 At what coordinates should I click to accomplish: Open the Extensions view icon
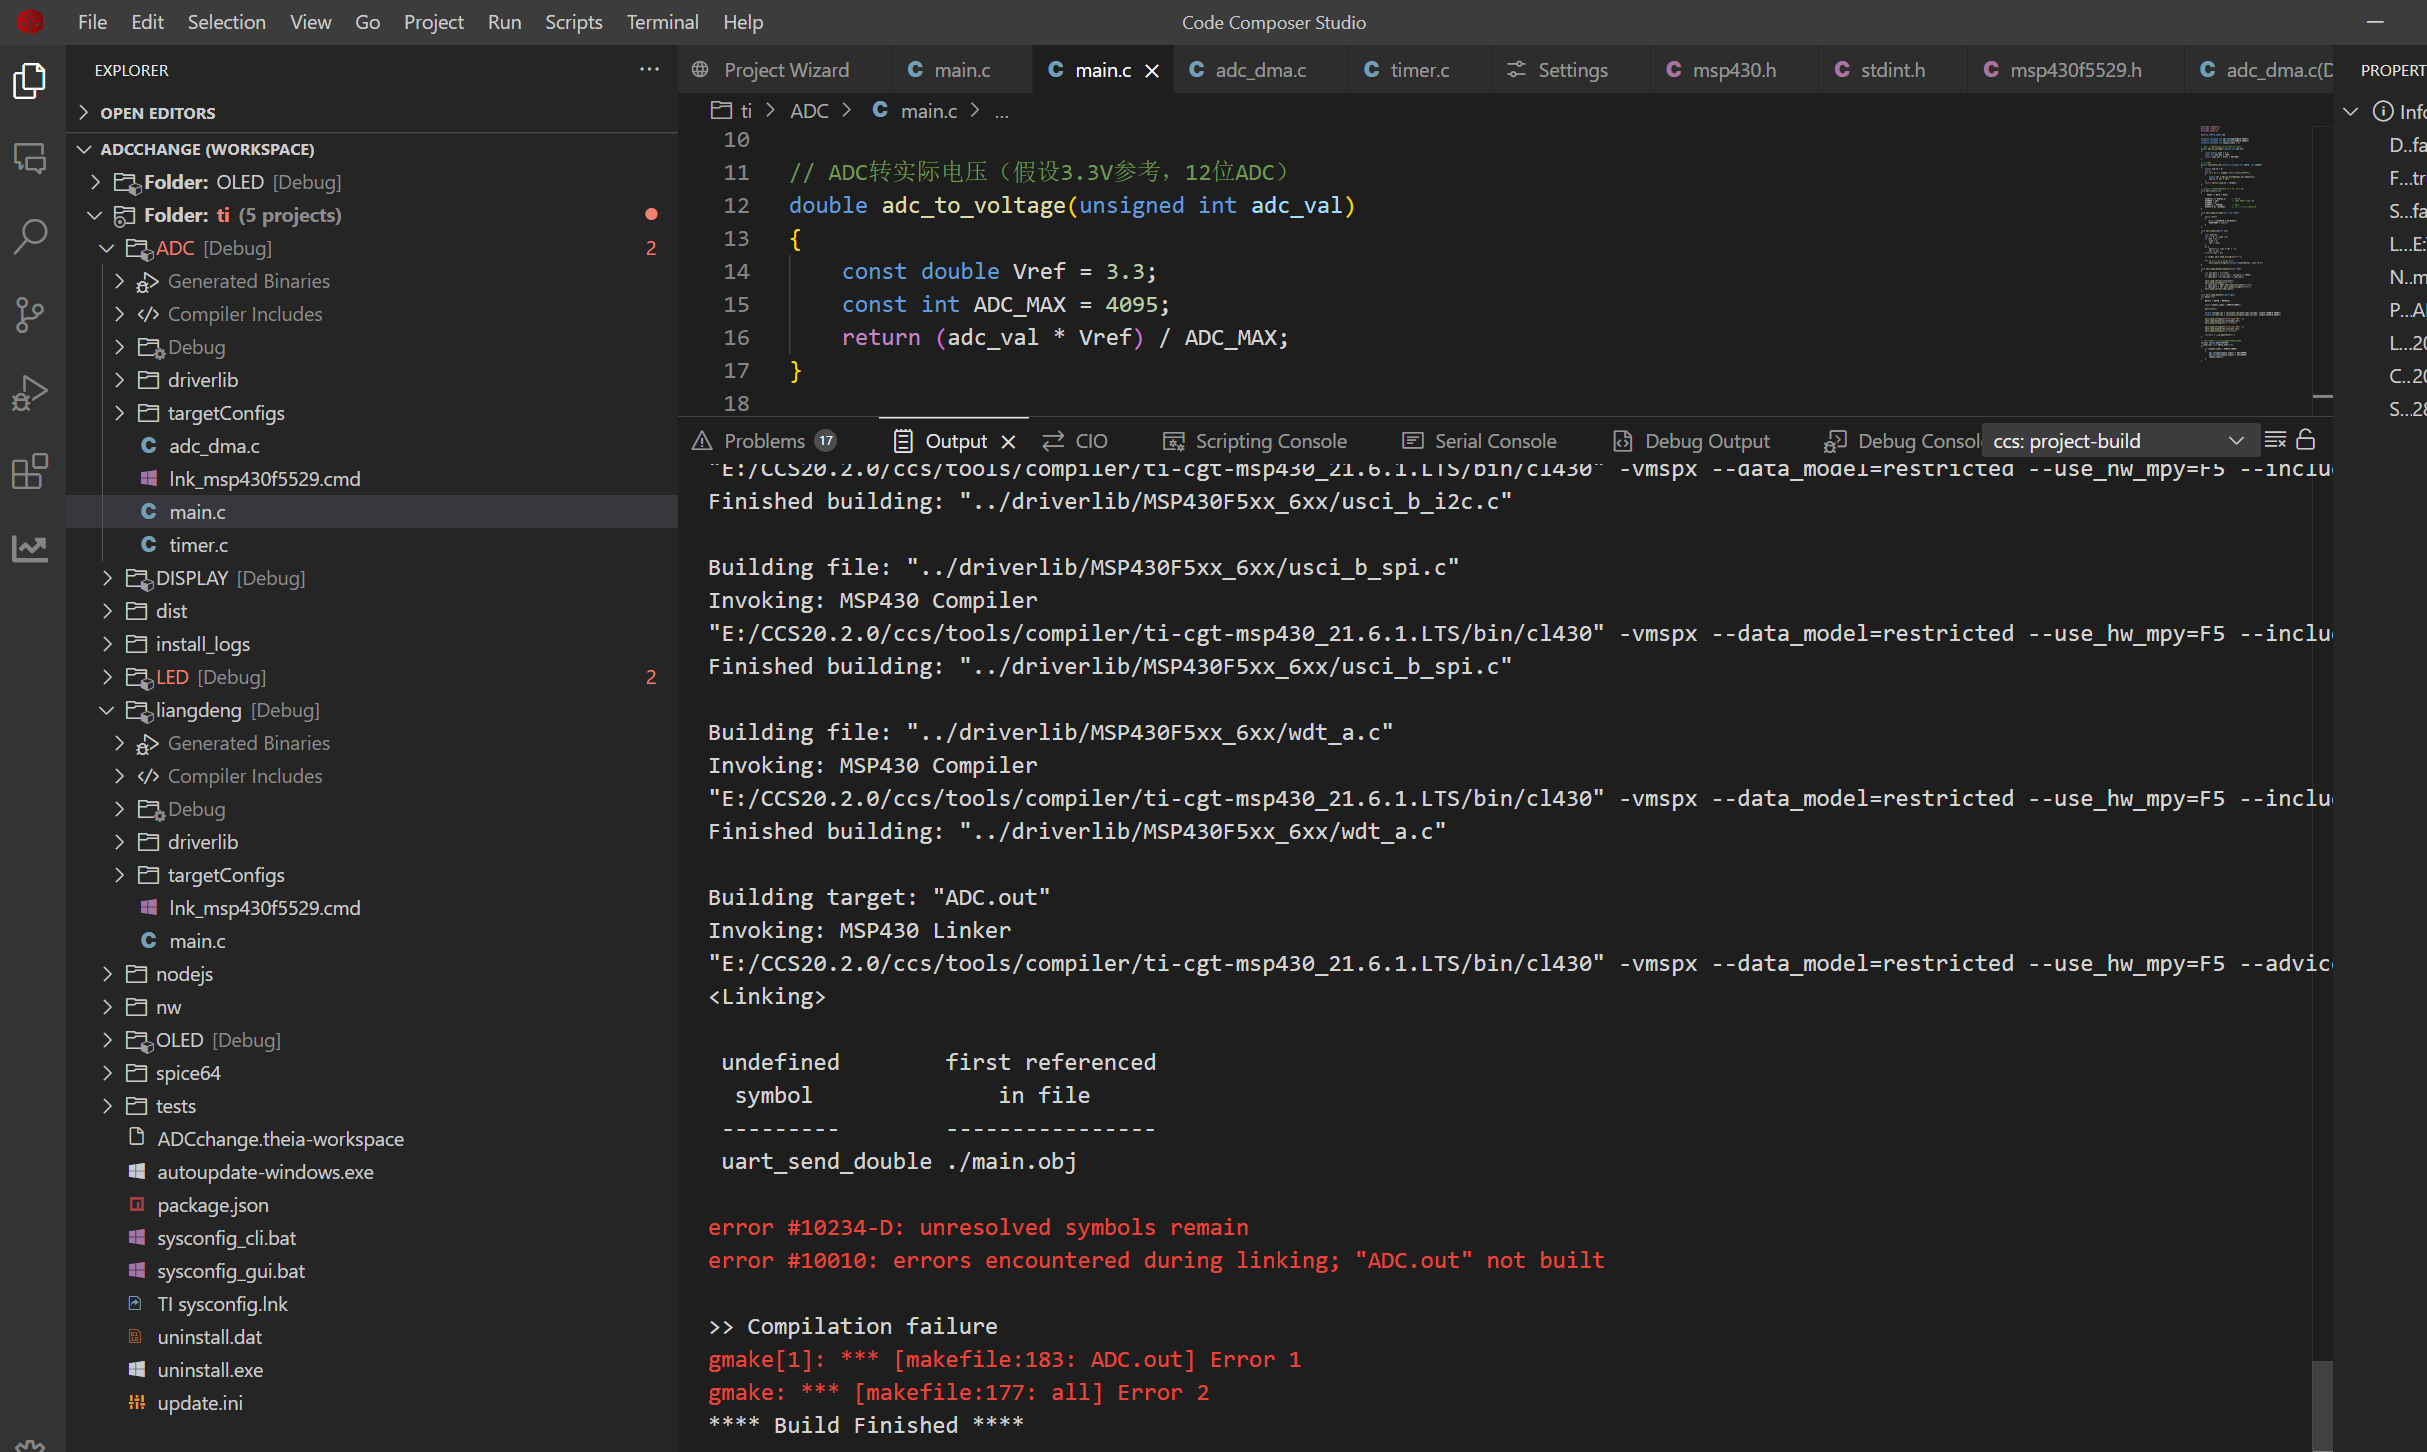click(30, 471)
